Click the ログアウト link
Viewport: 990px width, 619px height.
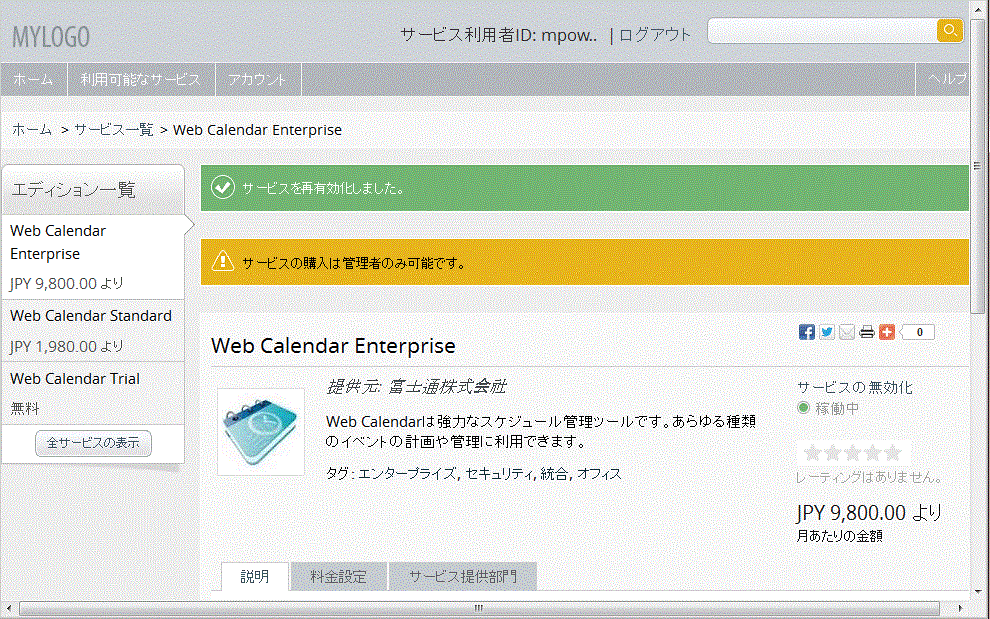(655, 35)
